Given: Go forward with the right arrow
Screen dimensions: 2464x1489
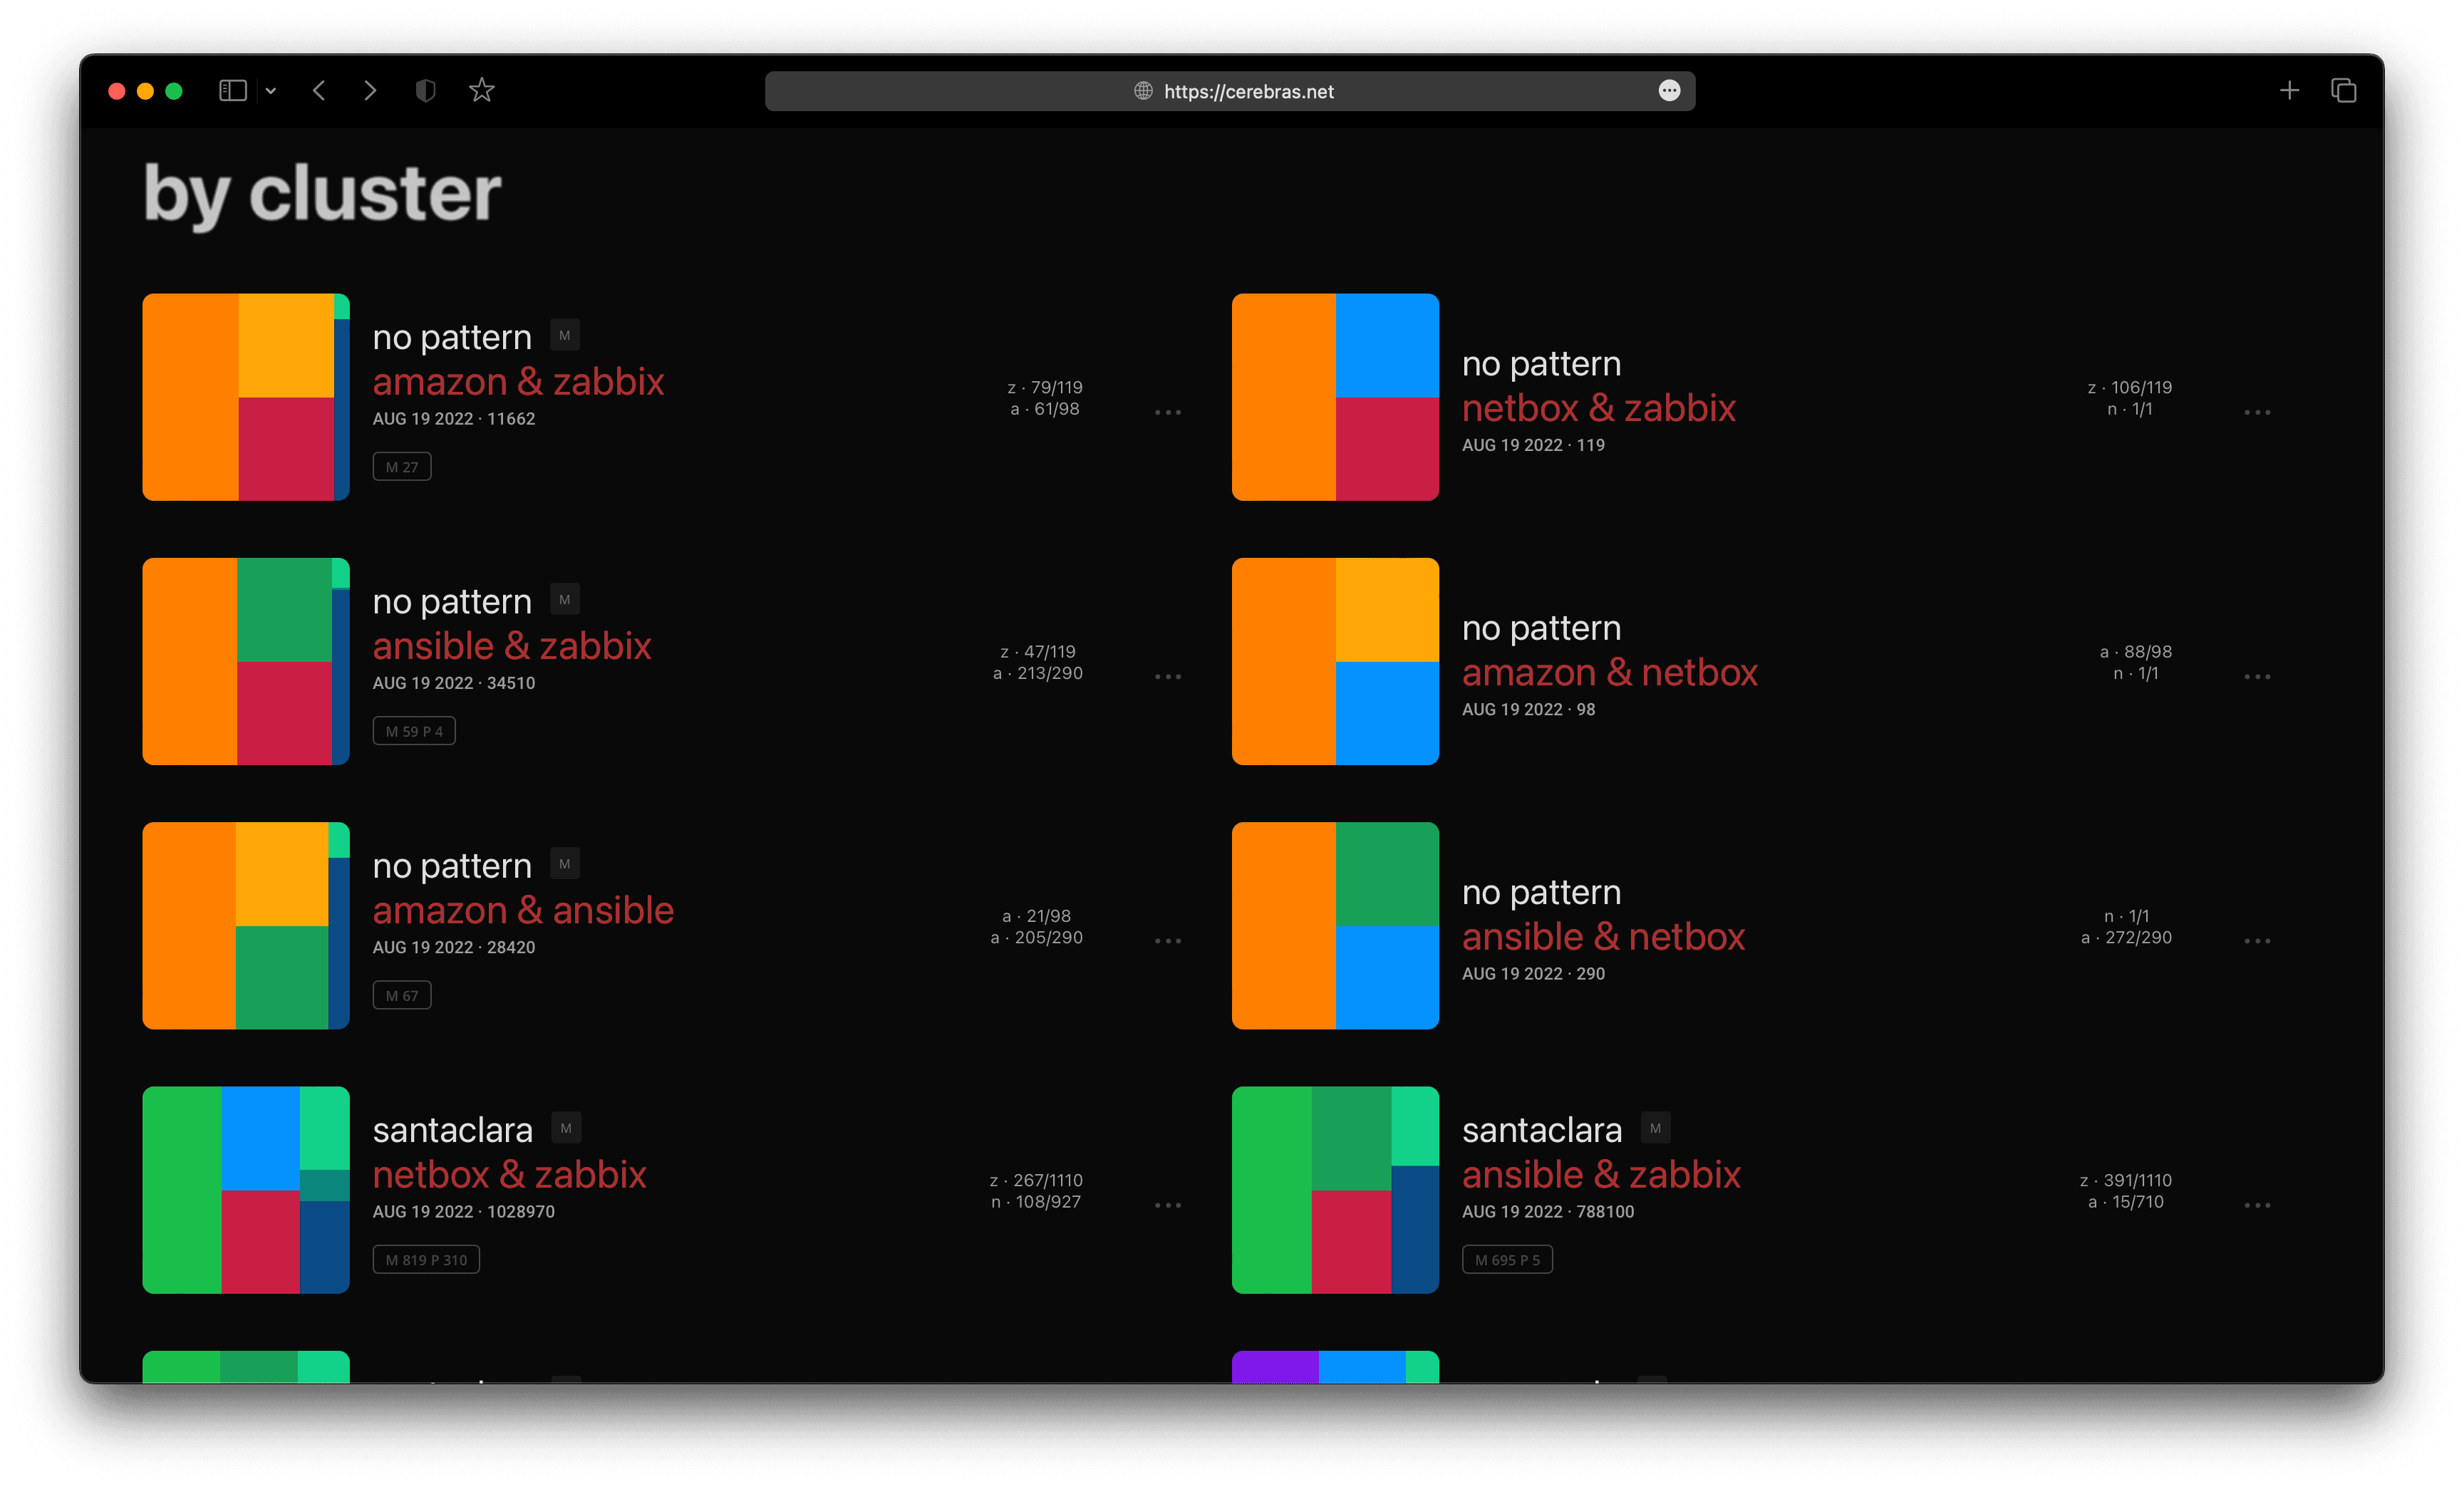Looking at the screenshot, I should (370, 91).
